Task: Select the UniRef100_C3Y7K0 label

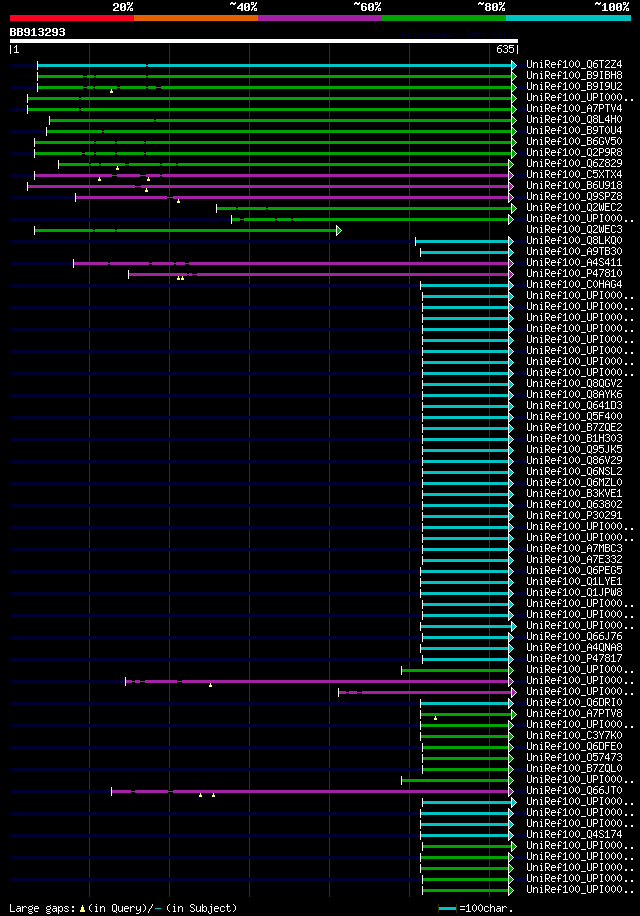Action: point(574,735)
